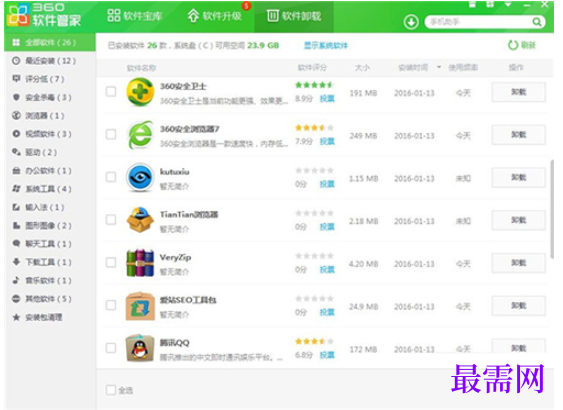The width and height of the screenshot is (563, 410).
Task: Select 安全杀毒 (3) category
Action: coord(42,97)
